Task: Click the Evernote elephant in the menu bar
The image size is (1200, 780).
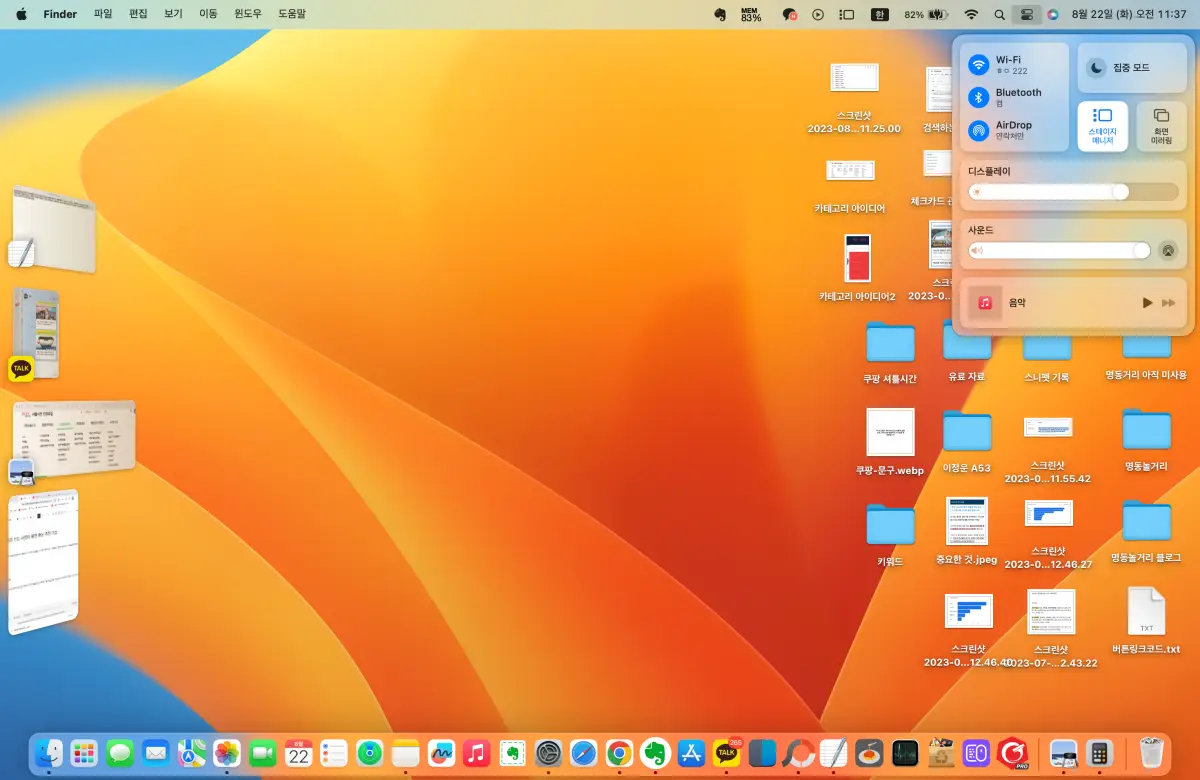Action: 719,15
